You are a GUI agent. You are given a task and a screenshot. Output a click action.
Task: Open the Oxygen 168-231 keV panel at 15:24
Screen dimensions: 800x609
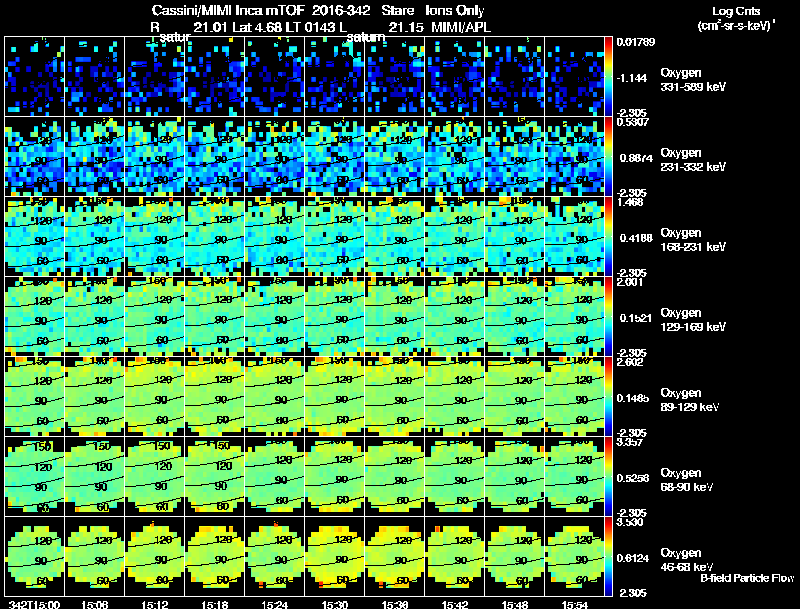coord(274,237)
